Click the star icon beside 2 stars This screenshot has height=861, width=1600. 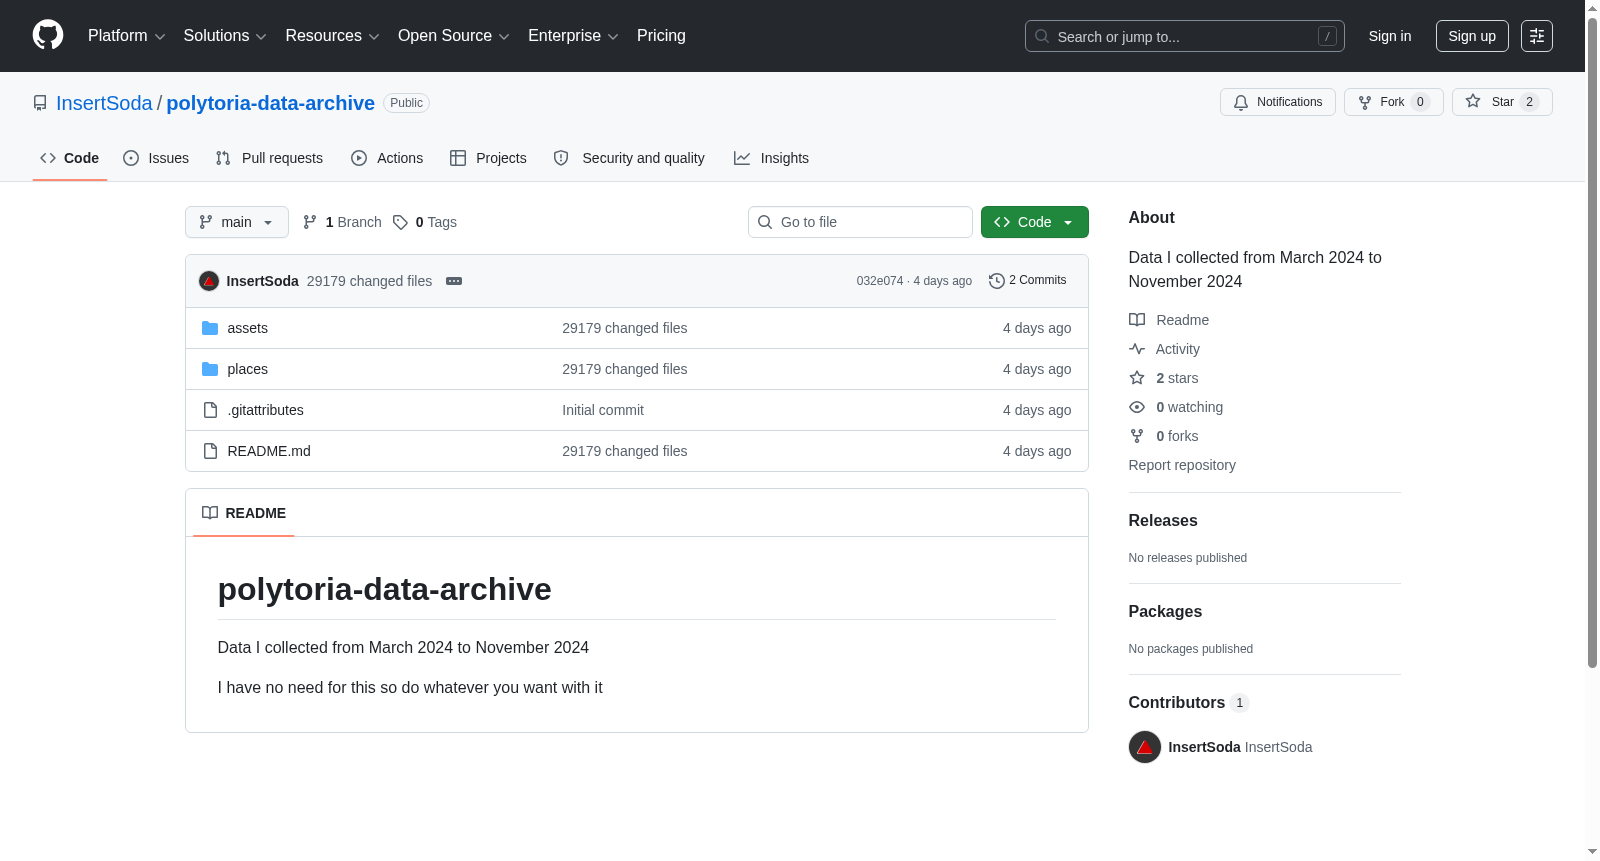(x=1137, y=378)
